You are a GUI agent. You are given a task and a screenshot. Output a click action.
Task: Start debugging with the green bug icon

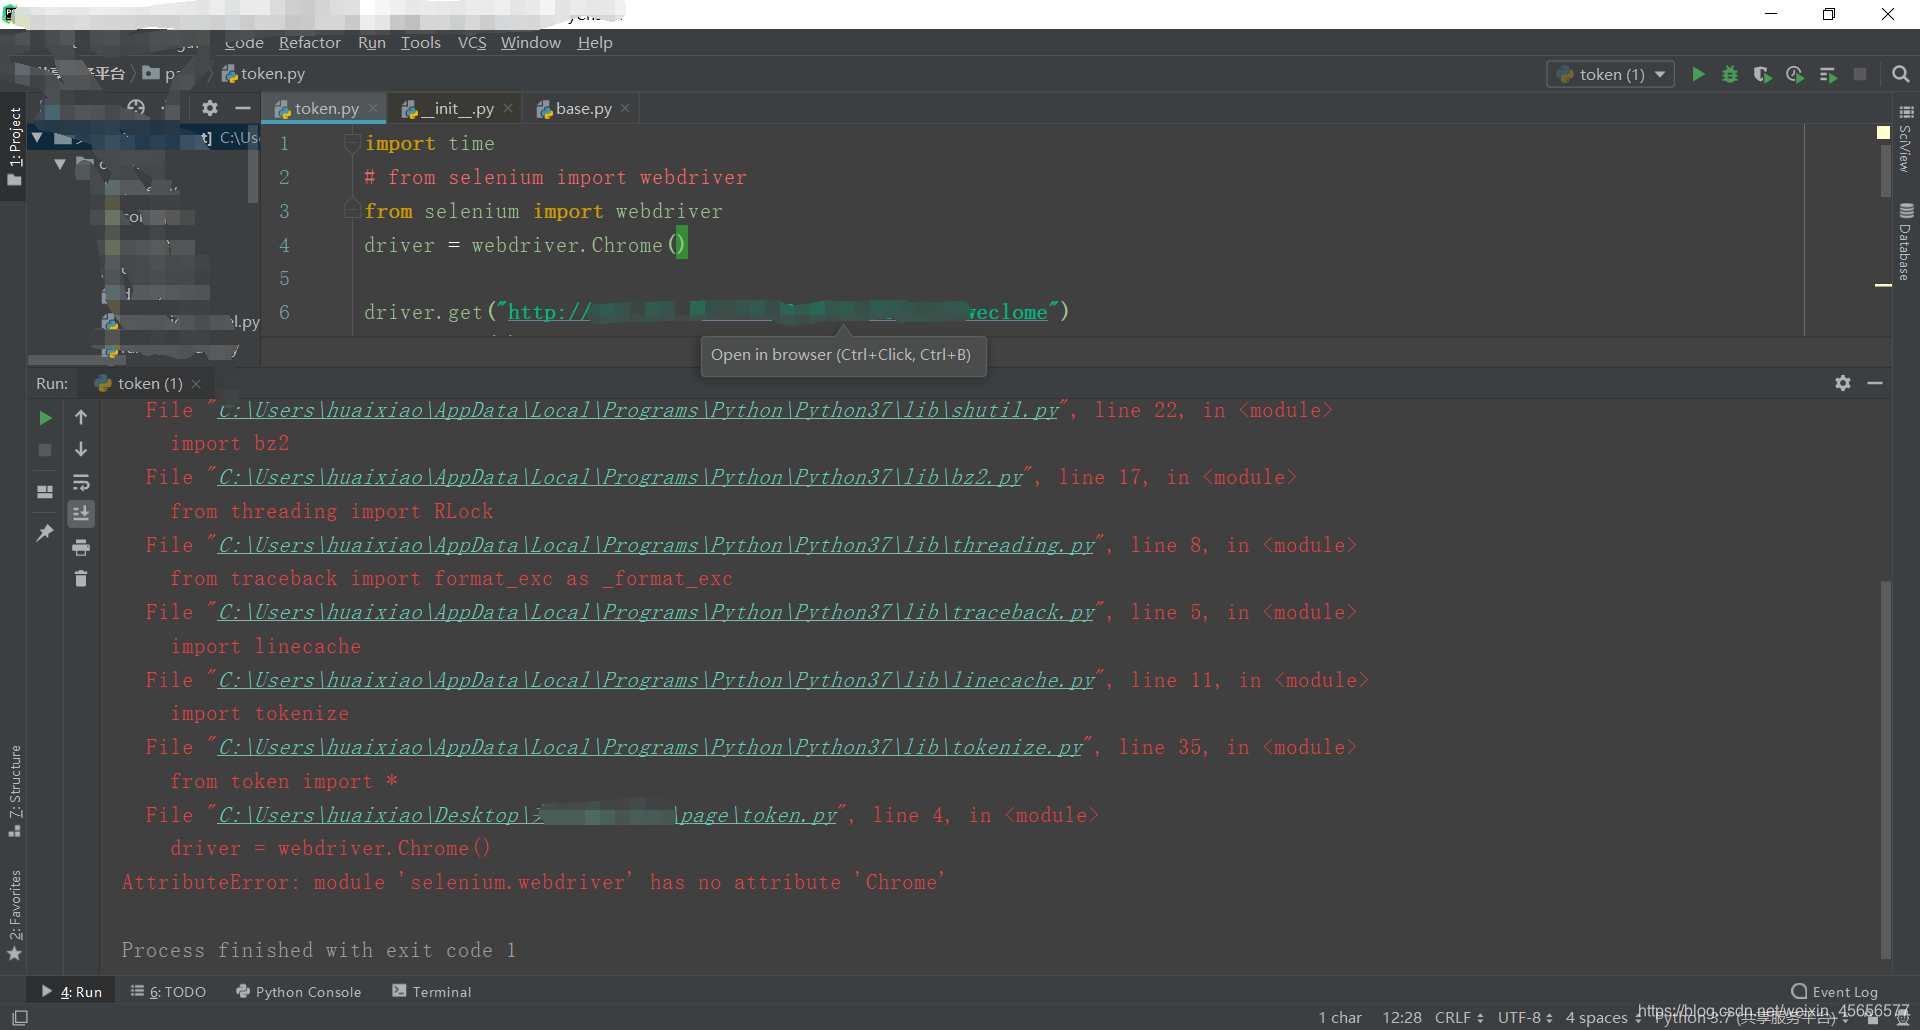1729,74
